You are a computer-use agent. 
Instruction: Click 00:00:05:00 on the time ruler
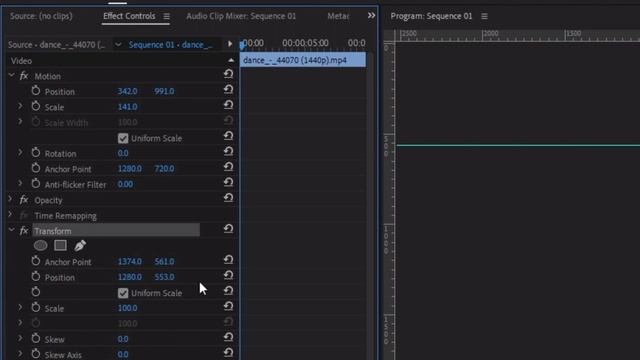305,43
